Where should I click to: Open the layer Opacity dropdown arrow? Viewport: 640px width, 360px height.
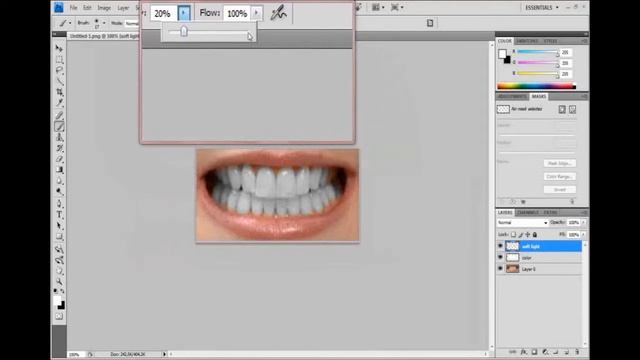(x=584, y=222)
